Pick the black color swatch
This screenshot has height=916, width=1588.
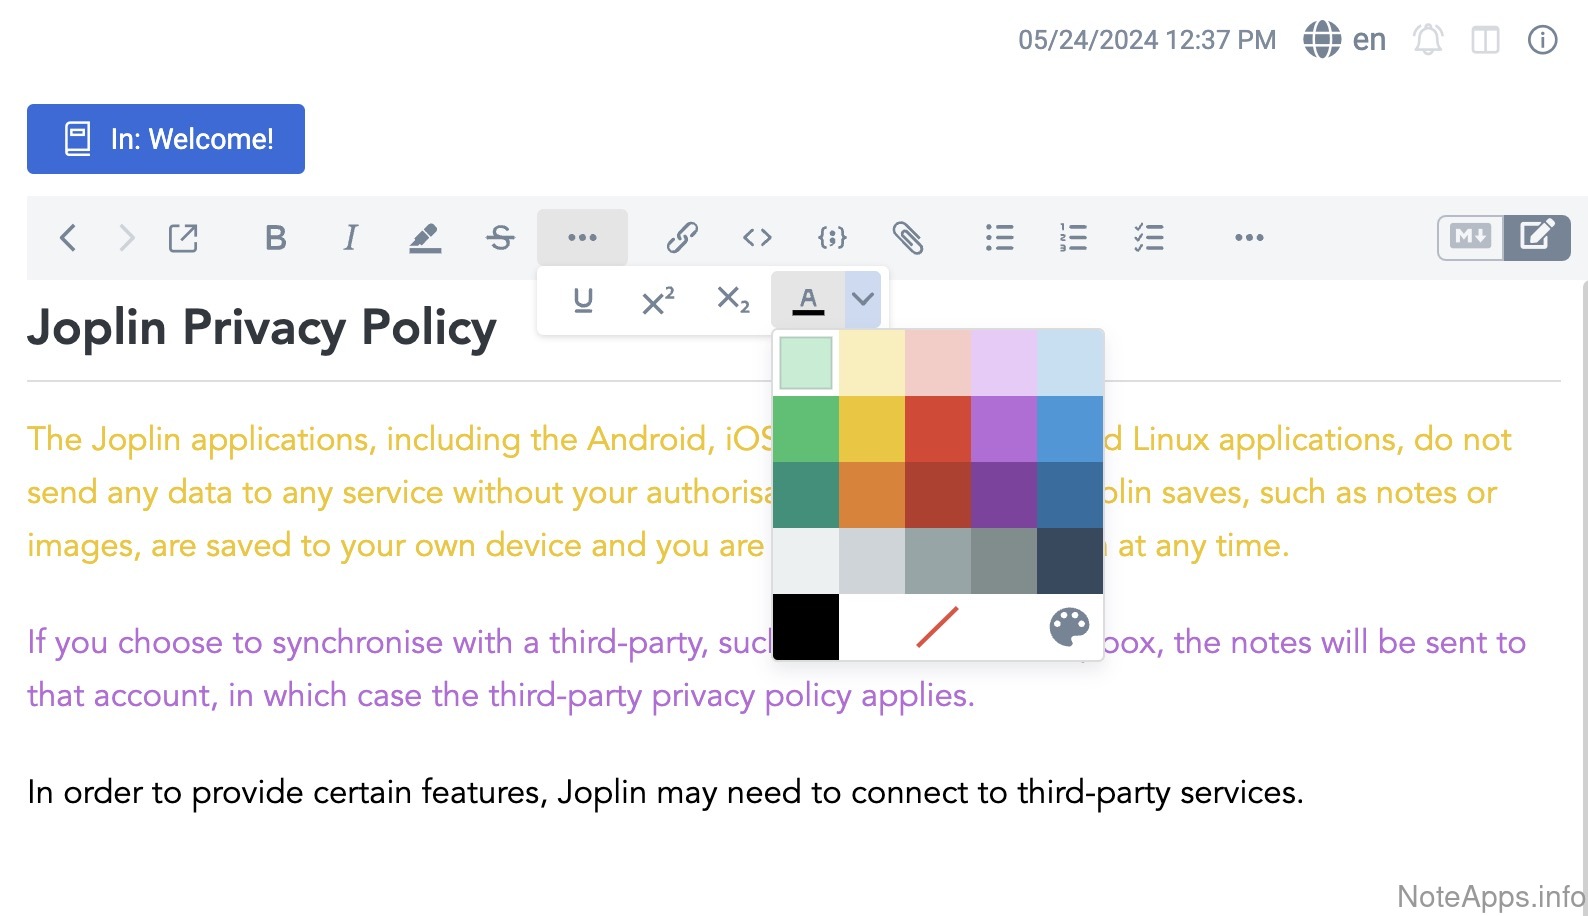(806, 627)
